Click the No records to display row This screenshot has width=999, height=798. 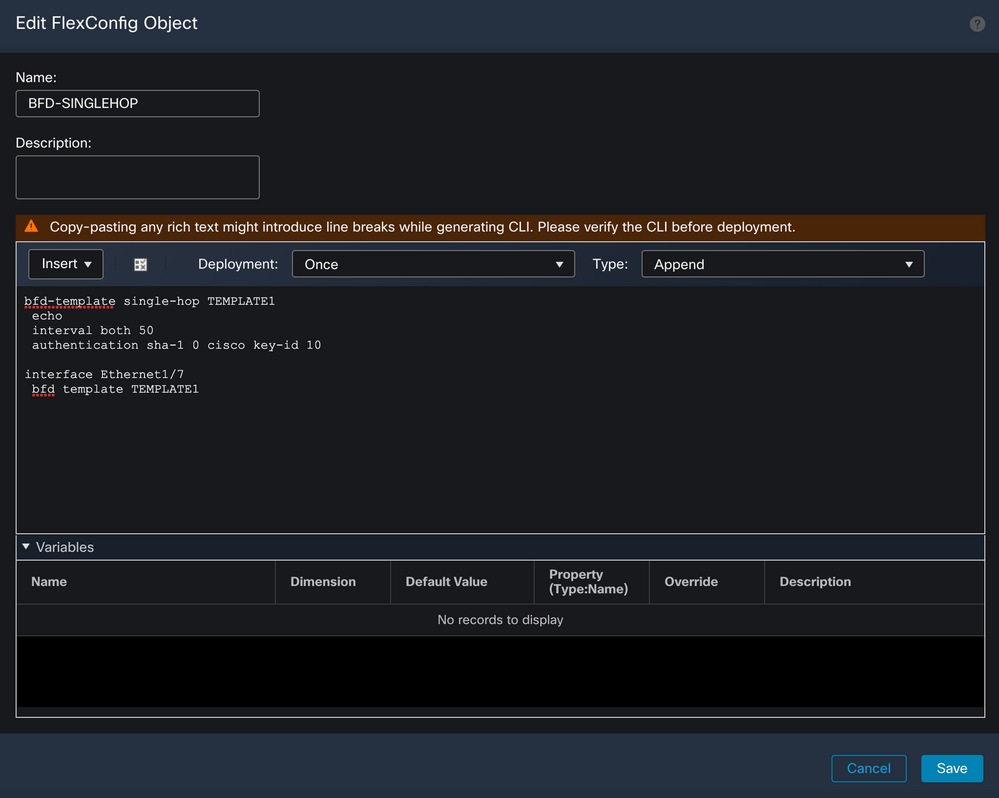click(x=500, y=619)
